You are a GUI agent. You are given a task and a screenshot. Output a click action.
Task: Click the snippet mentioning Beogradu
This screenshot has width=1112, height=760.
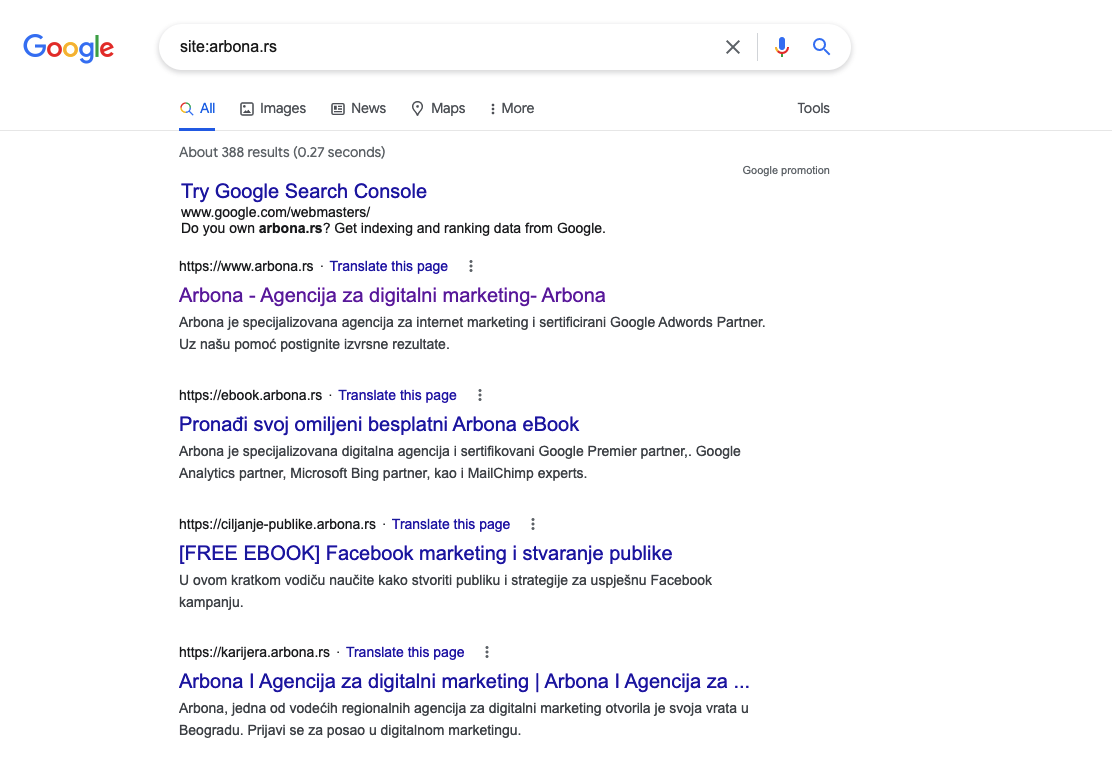point(464,719)
